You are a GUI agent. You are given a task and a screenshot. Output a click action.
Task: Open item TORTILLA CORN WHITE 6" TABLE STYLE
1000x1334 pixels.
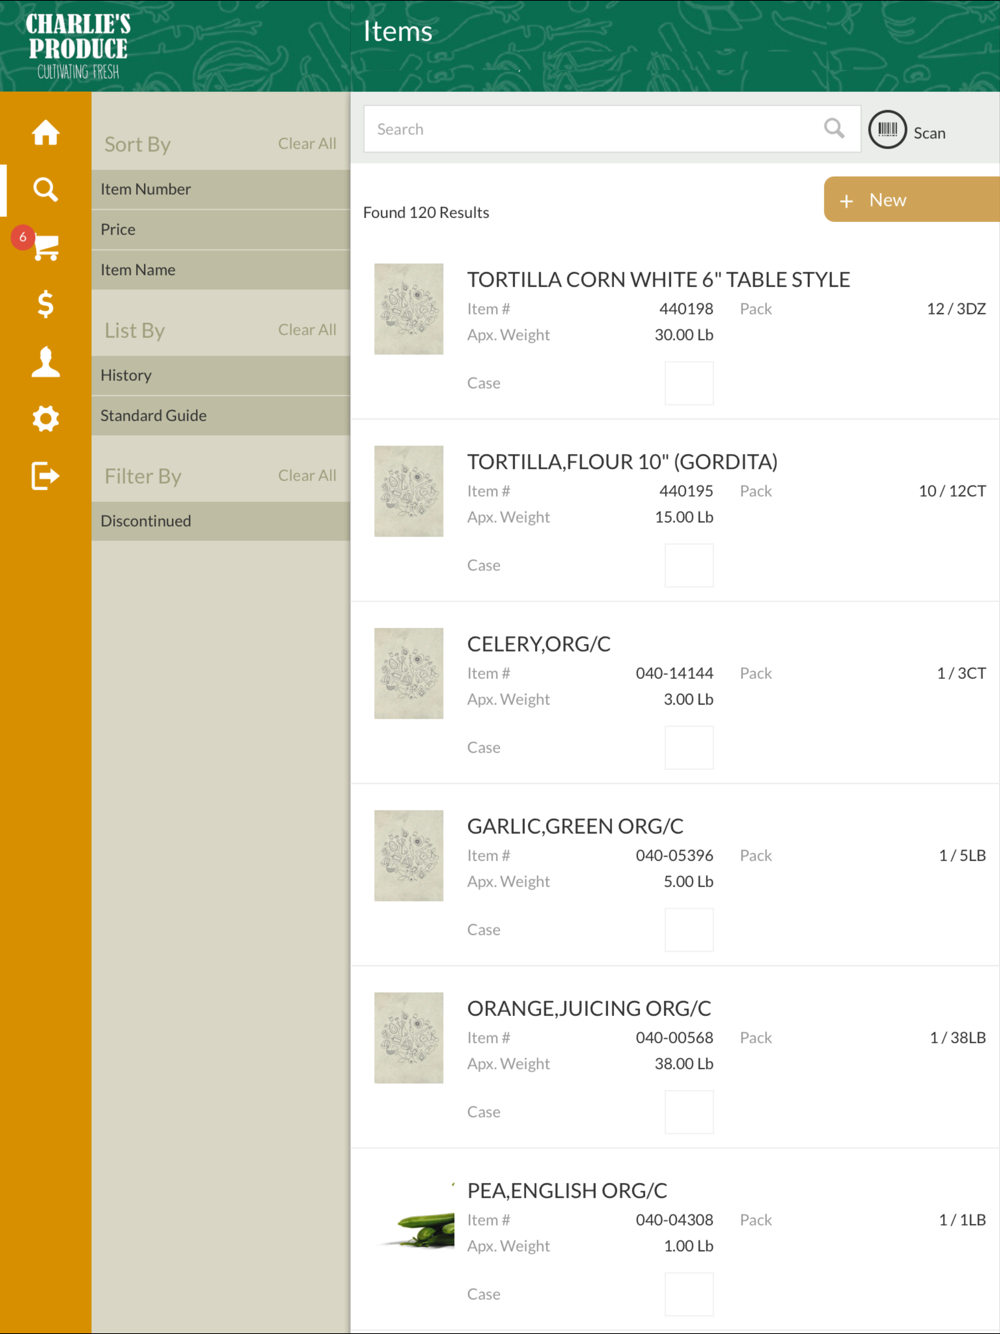658,280
